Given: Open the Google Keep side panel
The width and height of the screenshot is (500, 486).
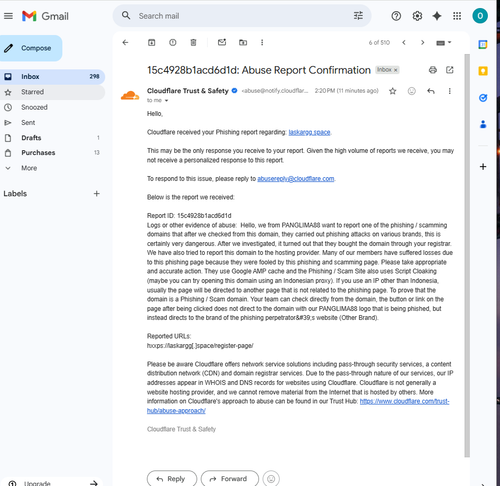Looking at the screenshot, I should point(483,71).
